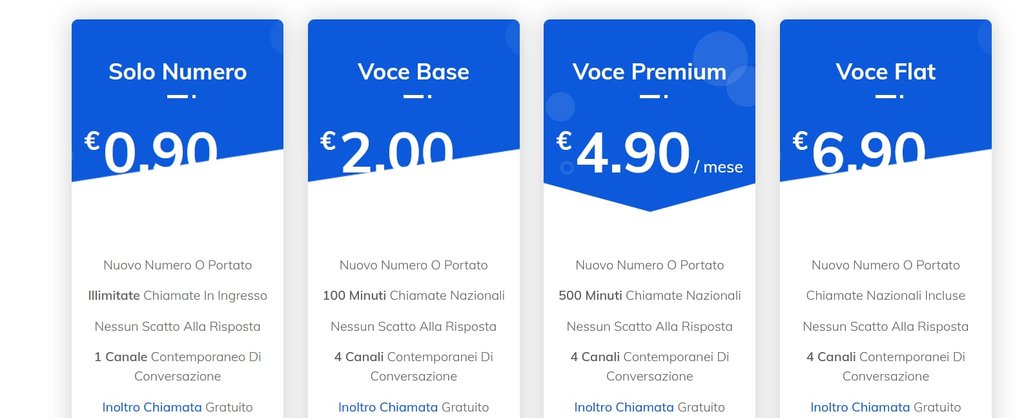Click the Solo Numero plan title

point(177,72)
